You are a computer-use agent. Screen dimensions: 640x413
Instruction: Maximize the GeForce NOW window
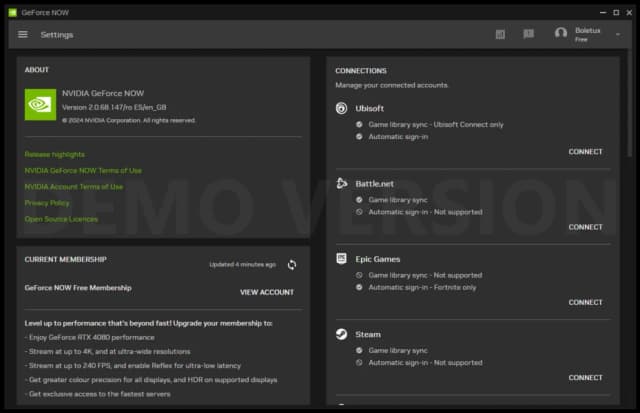tap(616, 13)
